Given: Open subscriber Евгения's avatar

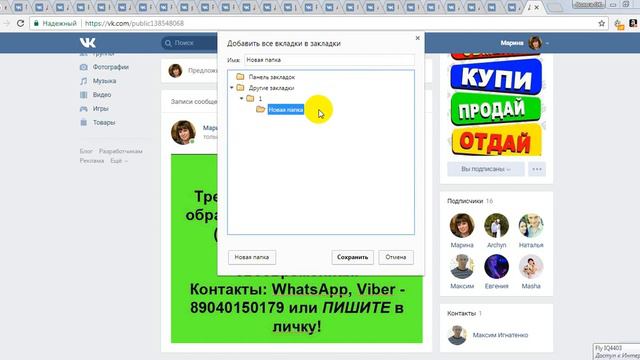Looking at the screenshot, I should (x=496, y=267).
